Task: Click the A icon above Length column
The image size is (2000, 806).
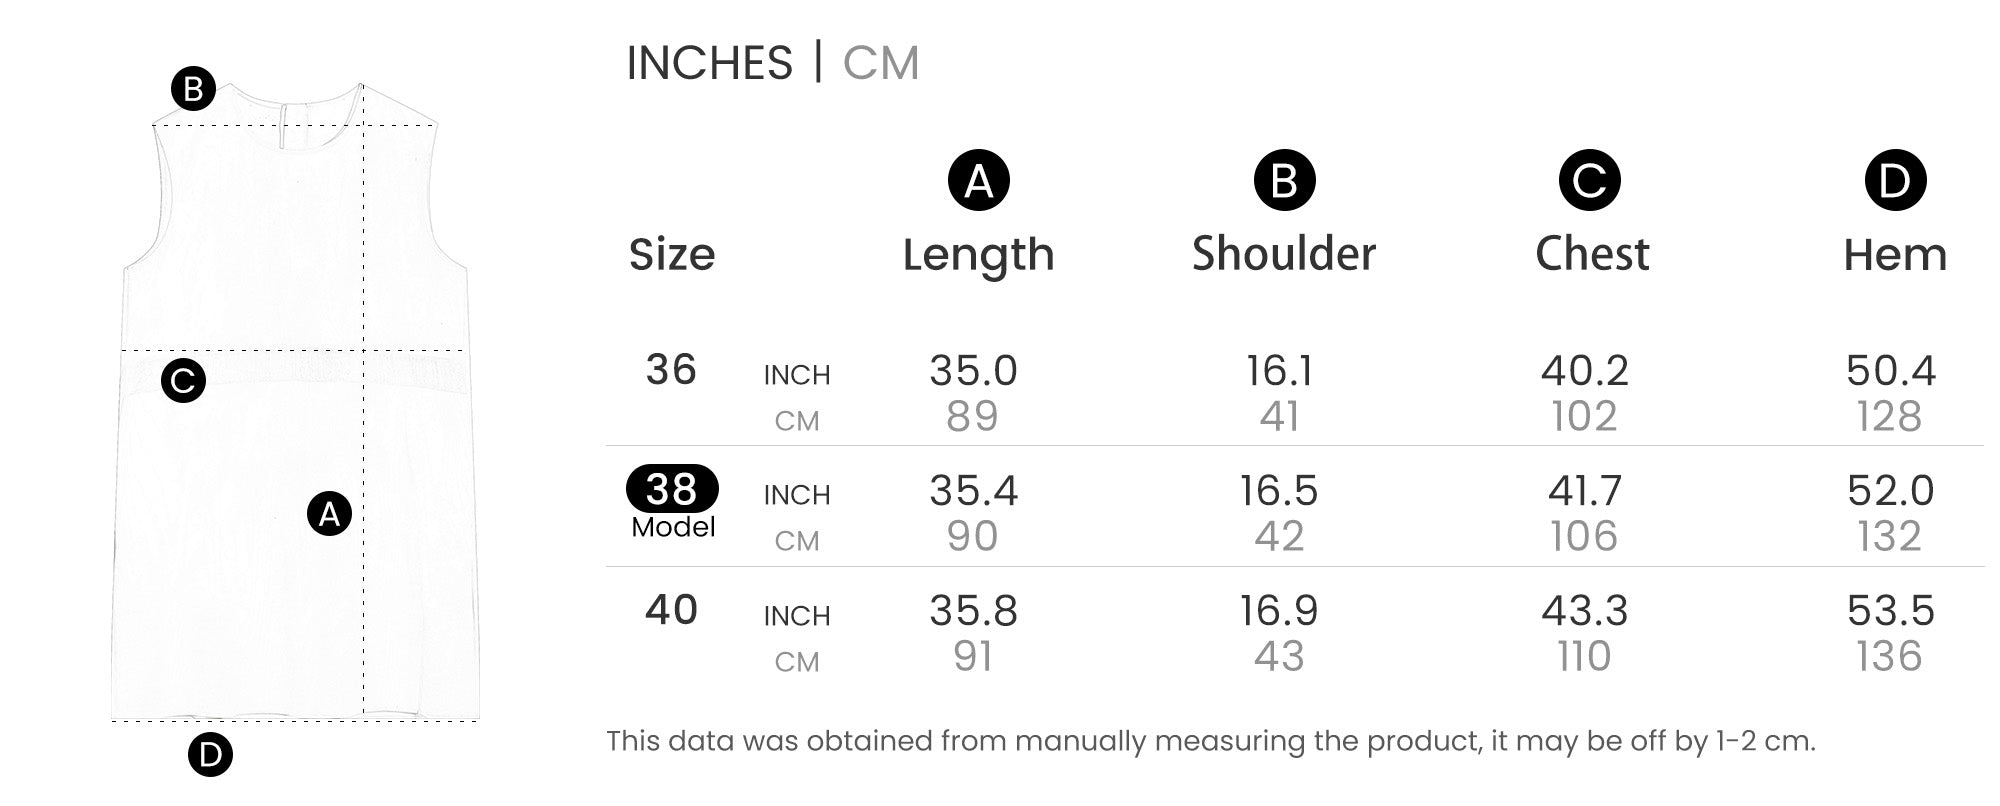Action: point(978,181)
